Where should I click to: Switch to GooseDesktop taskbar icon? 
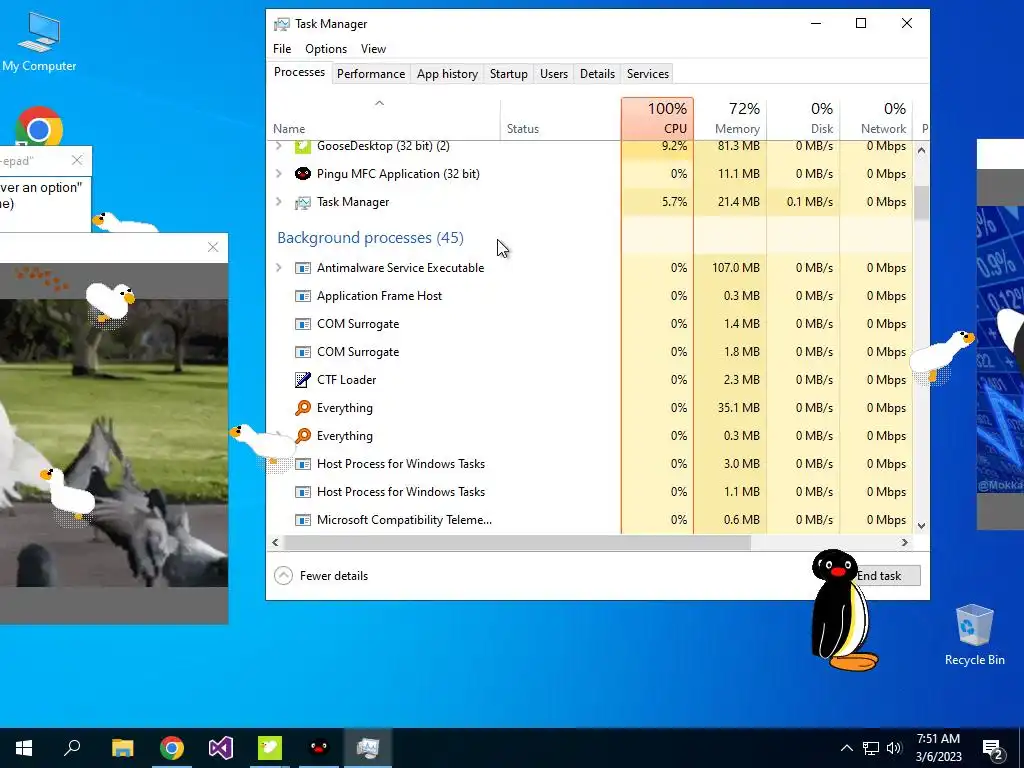click(x=270, y=748)
